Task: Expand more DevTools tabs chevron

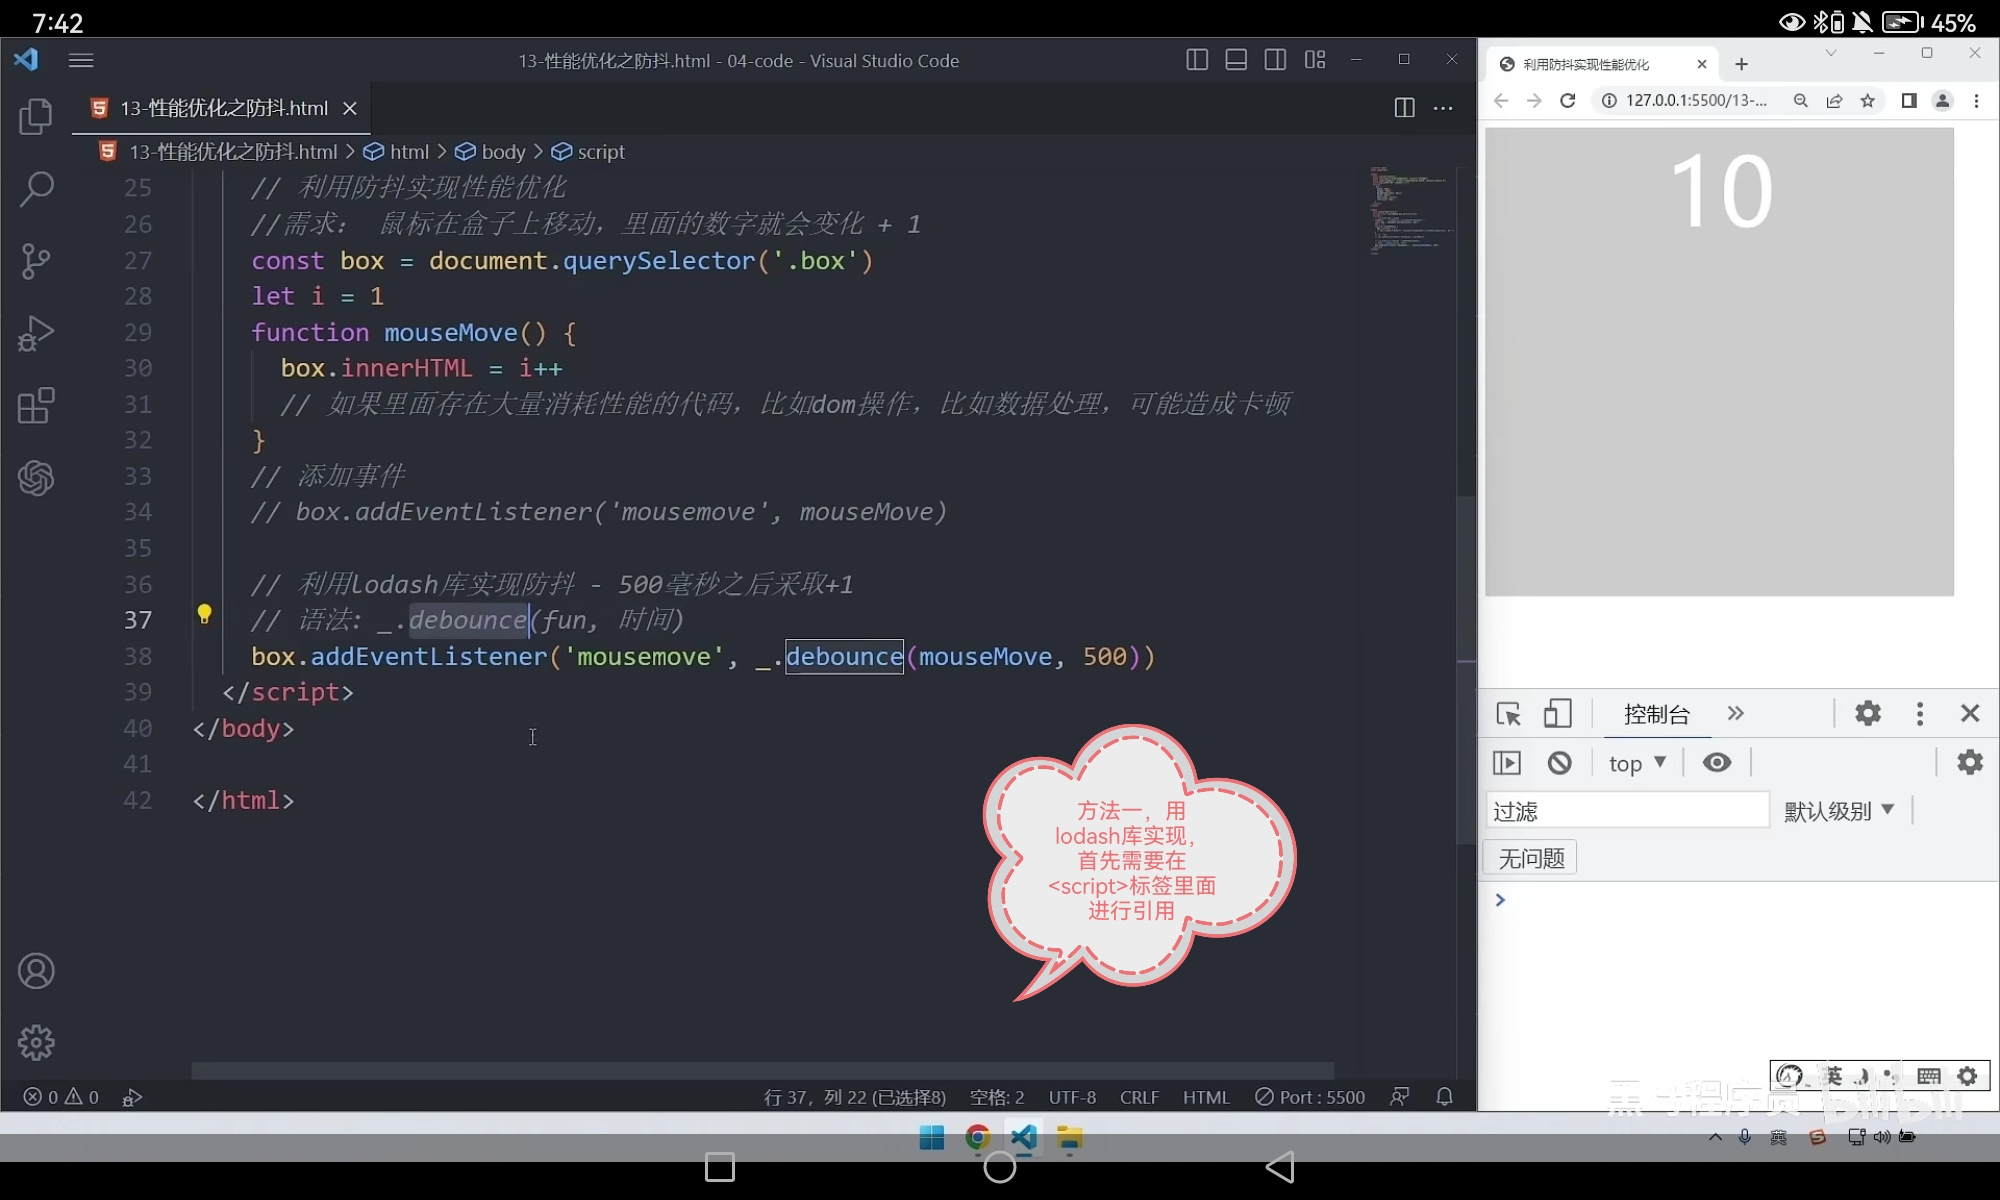Action: [x=1735, y=714]
